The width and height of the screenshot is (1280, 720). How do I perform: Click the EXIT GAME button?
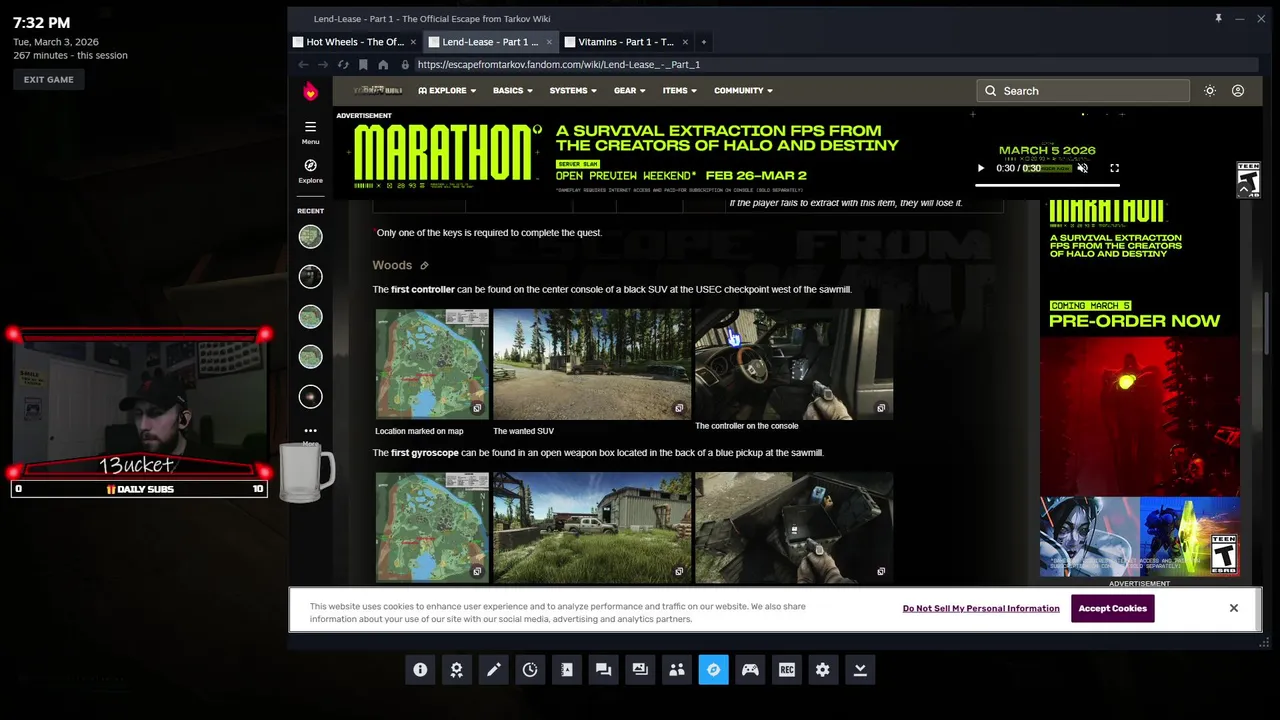coord(49,79)
